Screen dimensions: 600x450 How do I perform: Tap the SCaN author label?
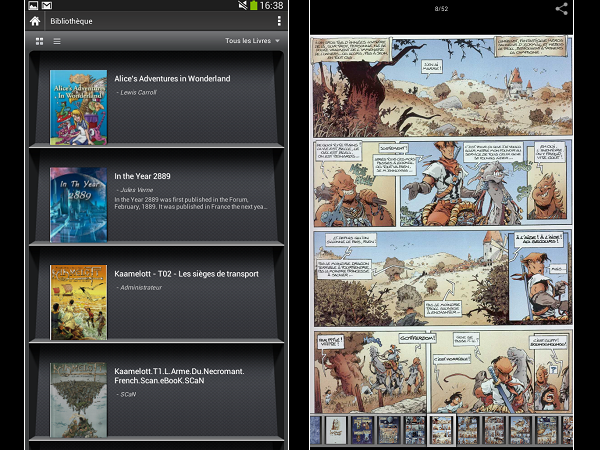click(128, 394)
